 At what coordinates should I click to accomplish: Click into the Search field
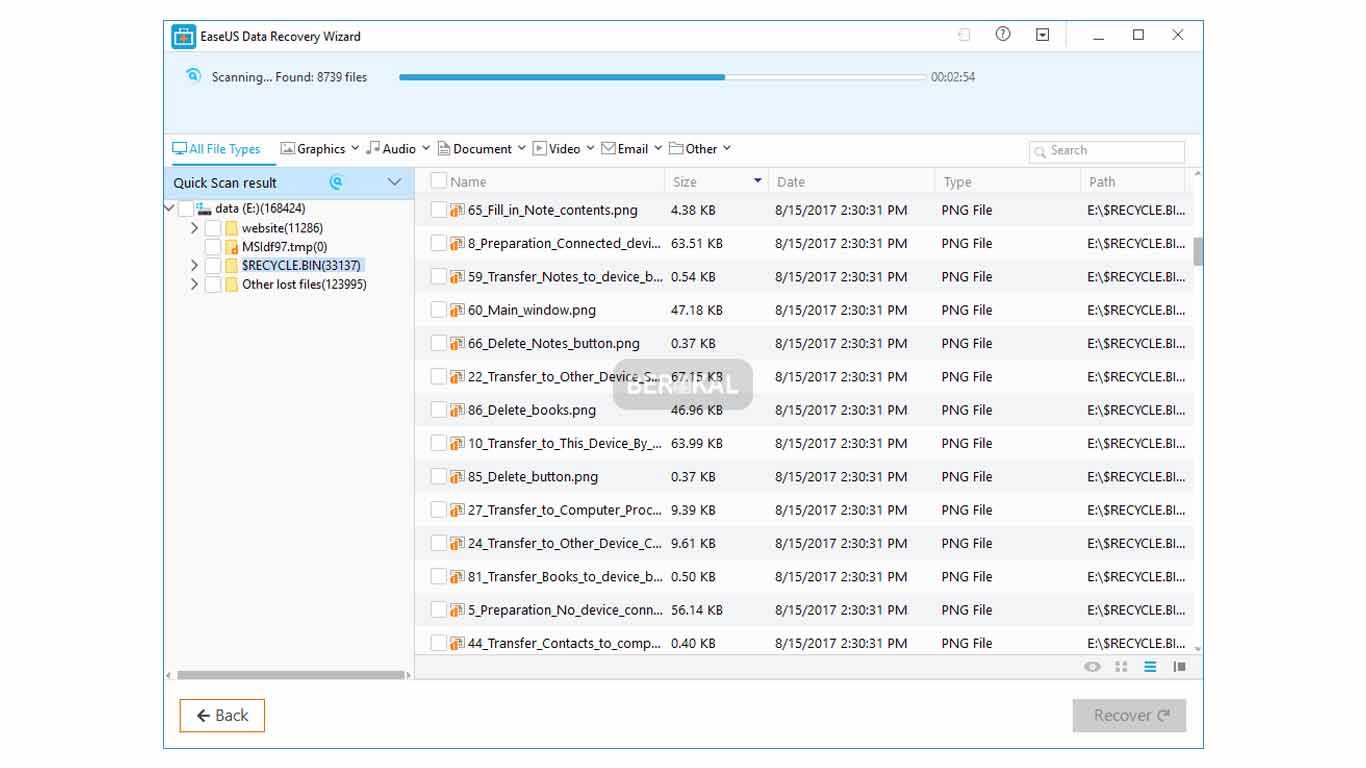(1107, 151)
